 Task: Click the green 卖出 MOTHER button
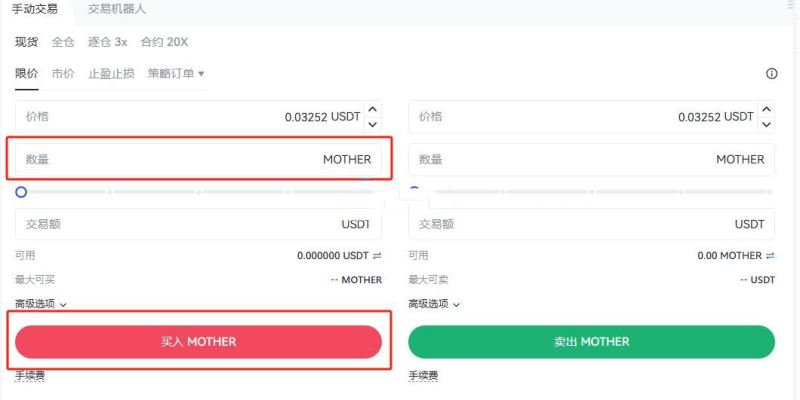click(x=591, y=342)
